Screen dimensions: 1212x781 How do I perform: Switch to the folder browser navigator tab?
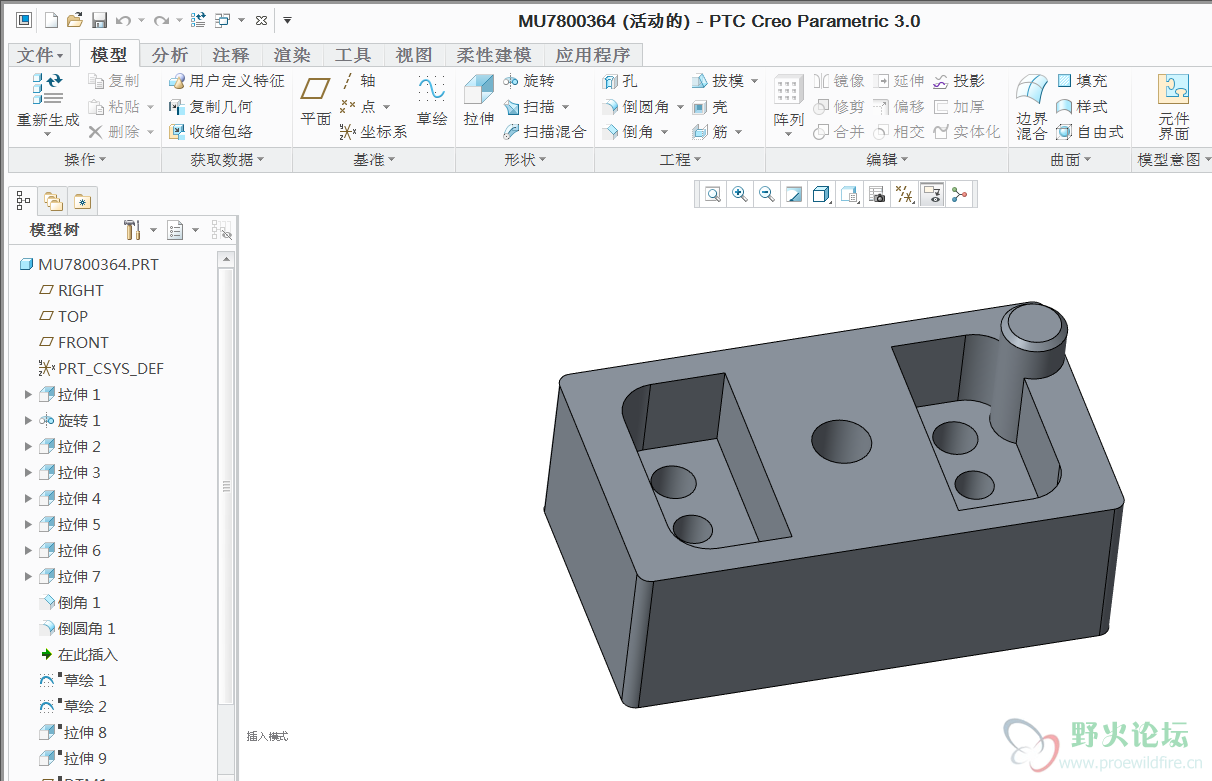click(53, 201)
